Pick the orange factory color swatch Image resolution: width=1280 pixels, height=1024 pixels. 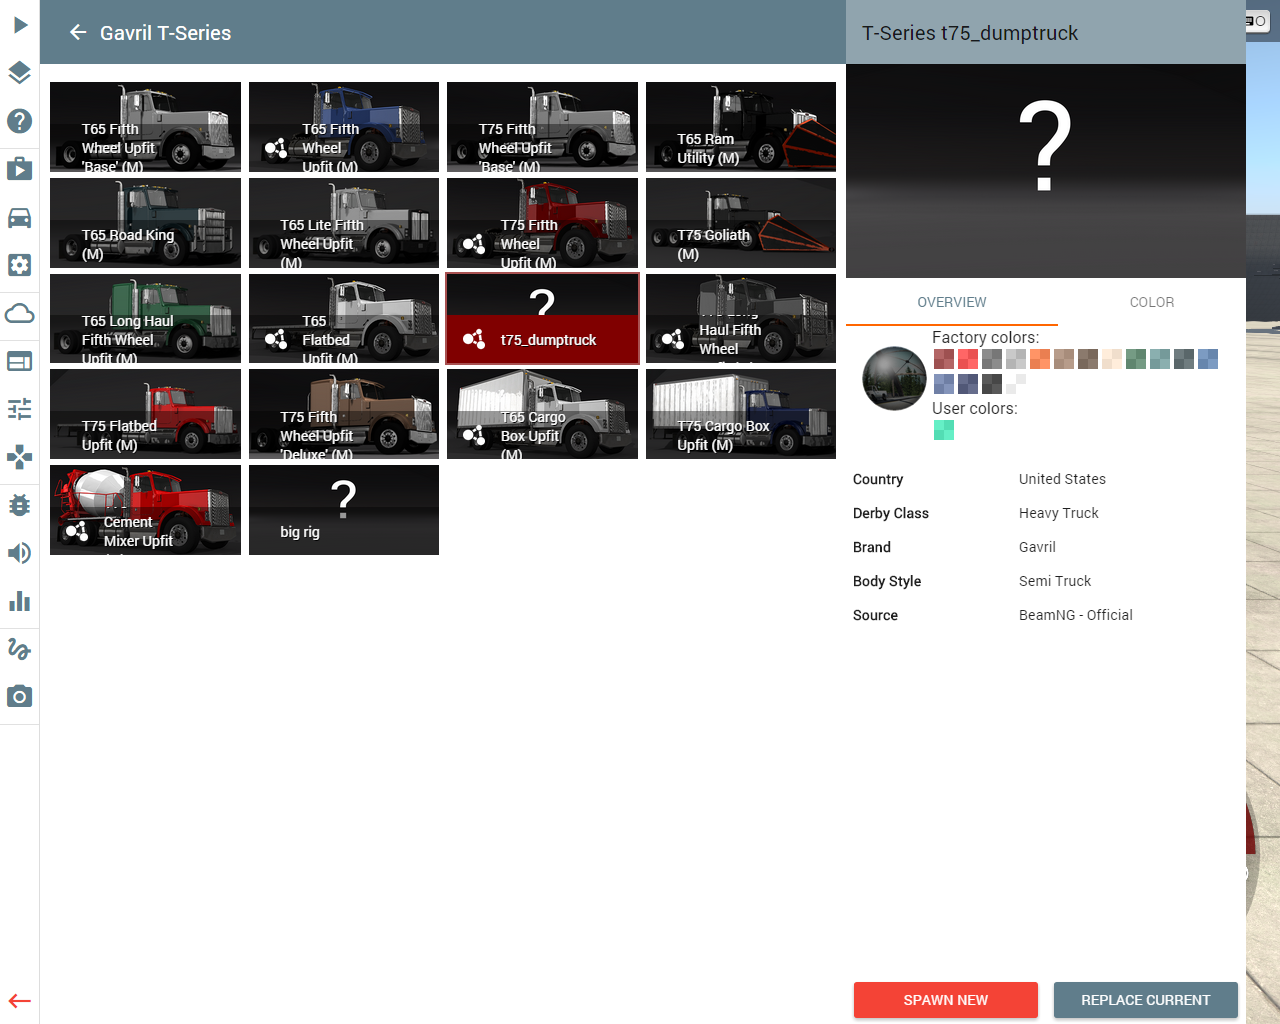1040,359
